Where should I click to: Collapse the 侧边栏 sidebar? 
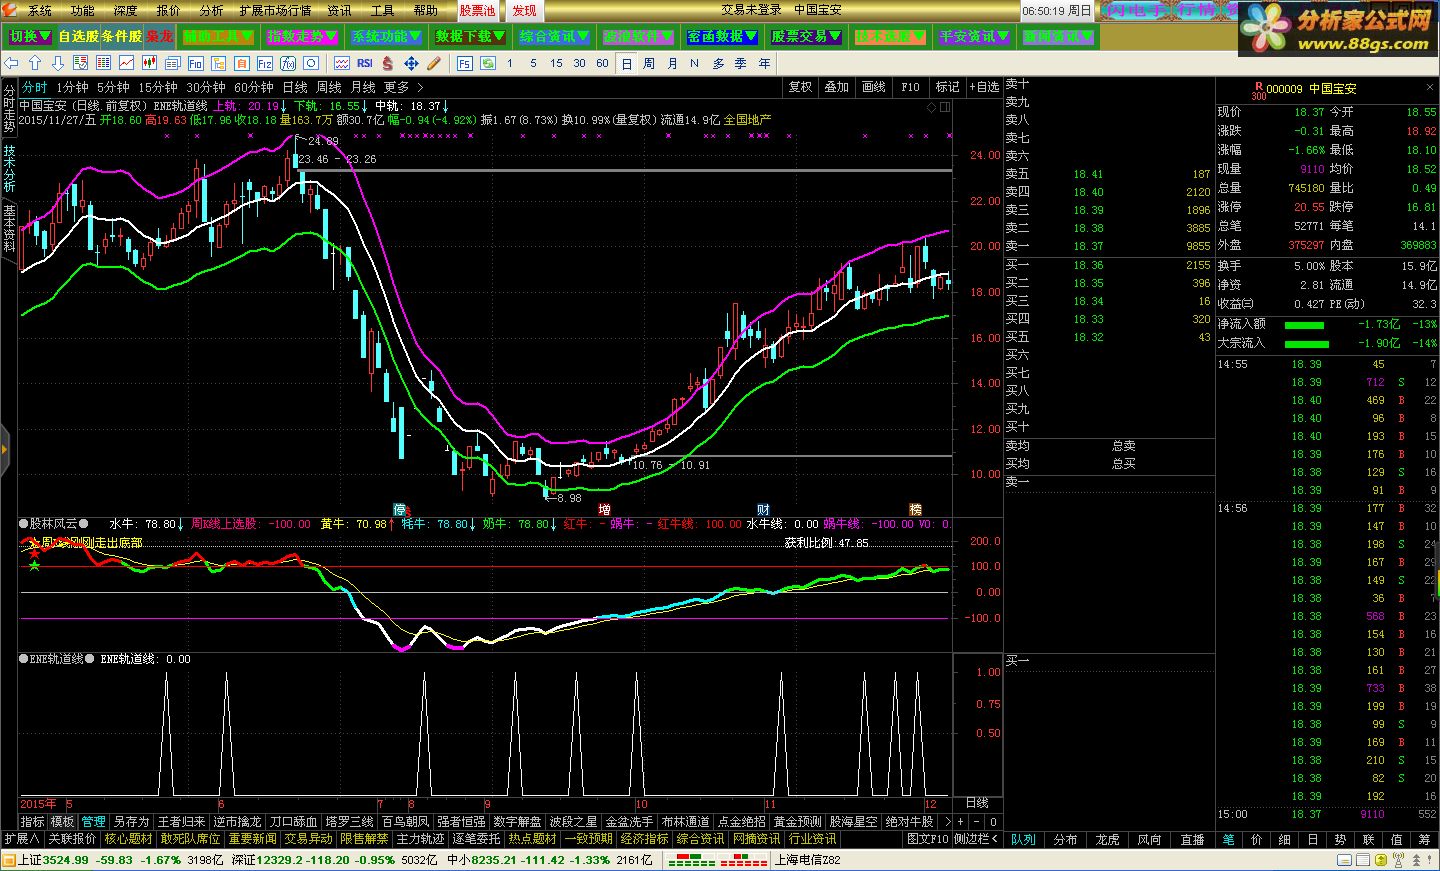tap(976, 839)
